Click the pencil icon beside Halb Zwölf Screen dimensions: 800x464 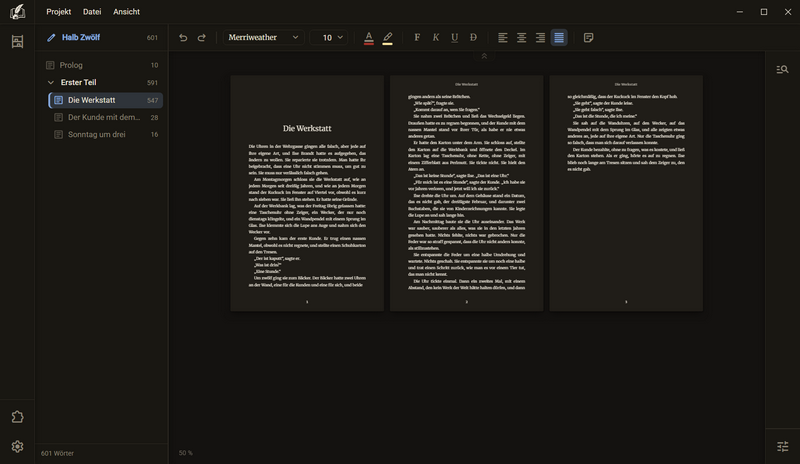[x=51, y=37]
